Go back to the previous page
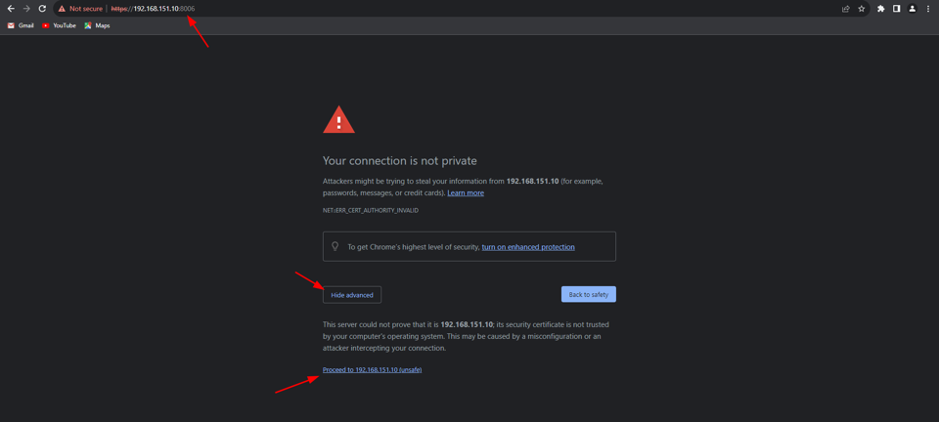The image size is (939, 422). tap(10, 9)
